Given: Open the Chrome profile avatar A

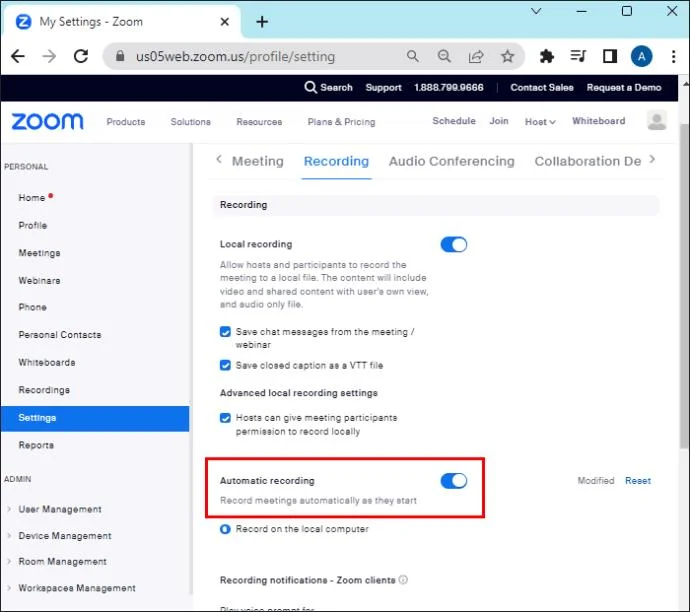Looking at the screenshot, I should point(642,56).
